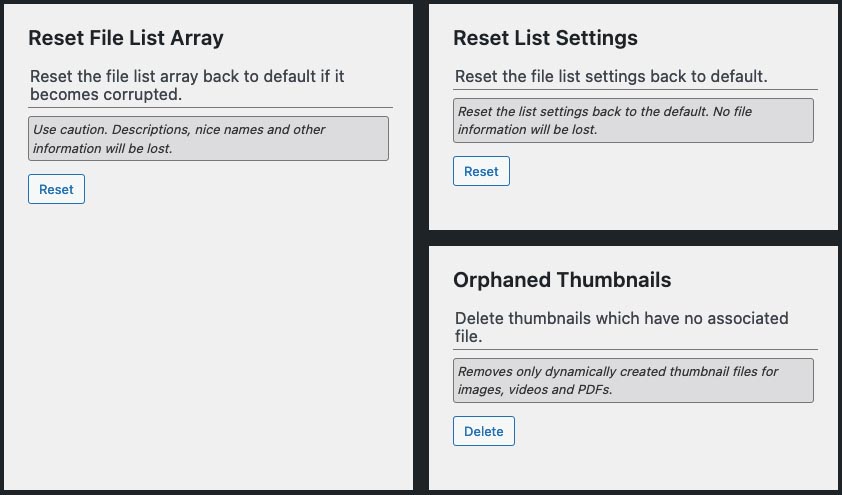Click the word 'file.' under the Orphaned Thumbnails description
Image resolution: width=842 pixels, height=495 pixels.
click(x=468, y=337)
